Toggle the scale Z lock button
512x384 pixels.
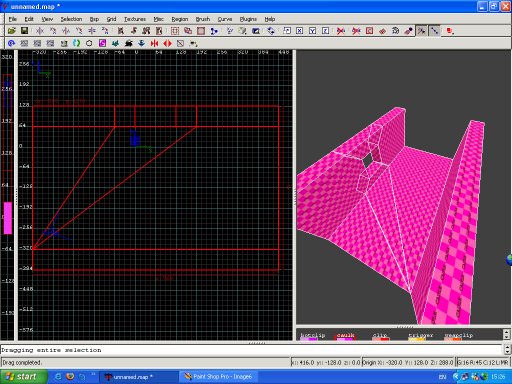coord(326,31)
